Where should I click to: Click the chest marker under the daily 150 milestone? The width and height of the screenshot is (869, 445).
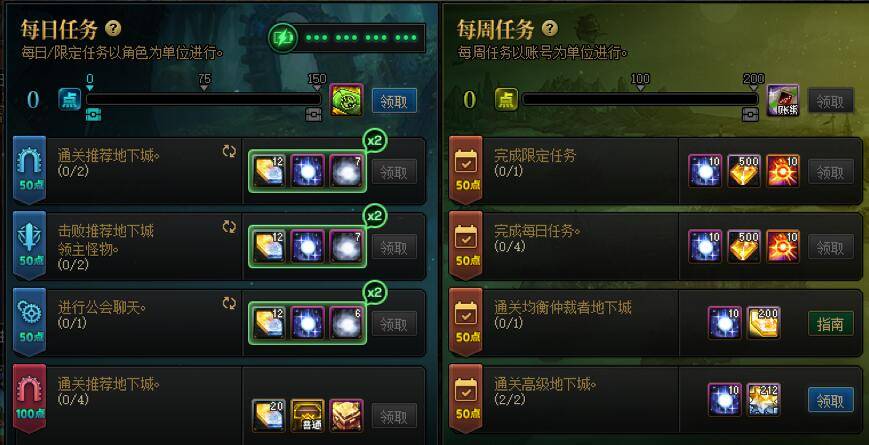tap(313, 114)
